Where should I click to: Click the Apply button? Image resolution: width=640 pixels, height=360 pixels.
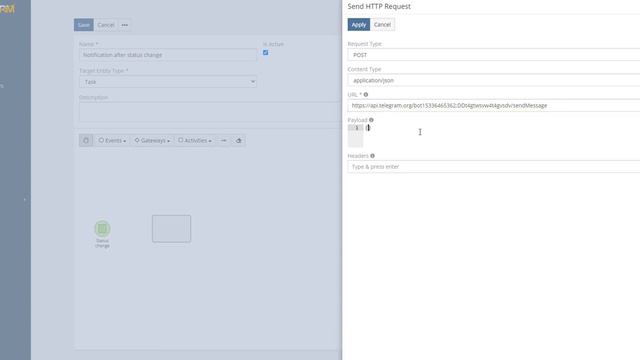coord(358,24)
